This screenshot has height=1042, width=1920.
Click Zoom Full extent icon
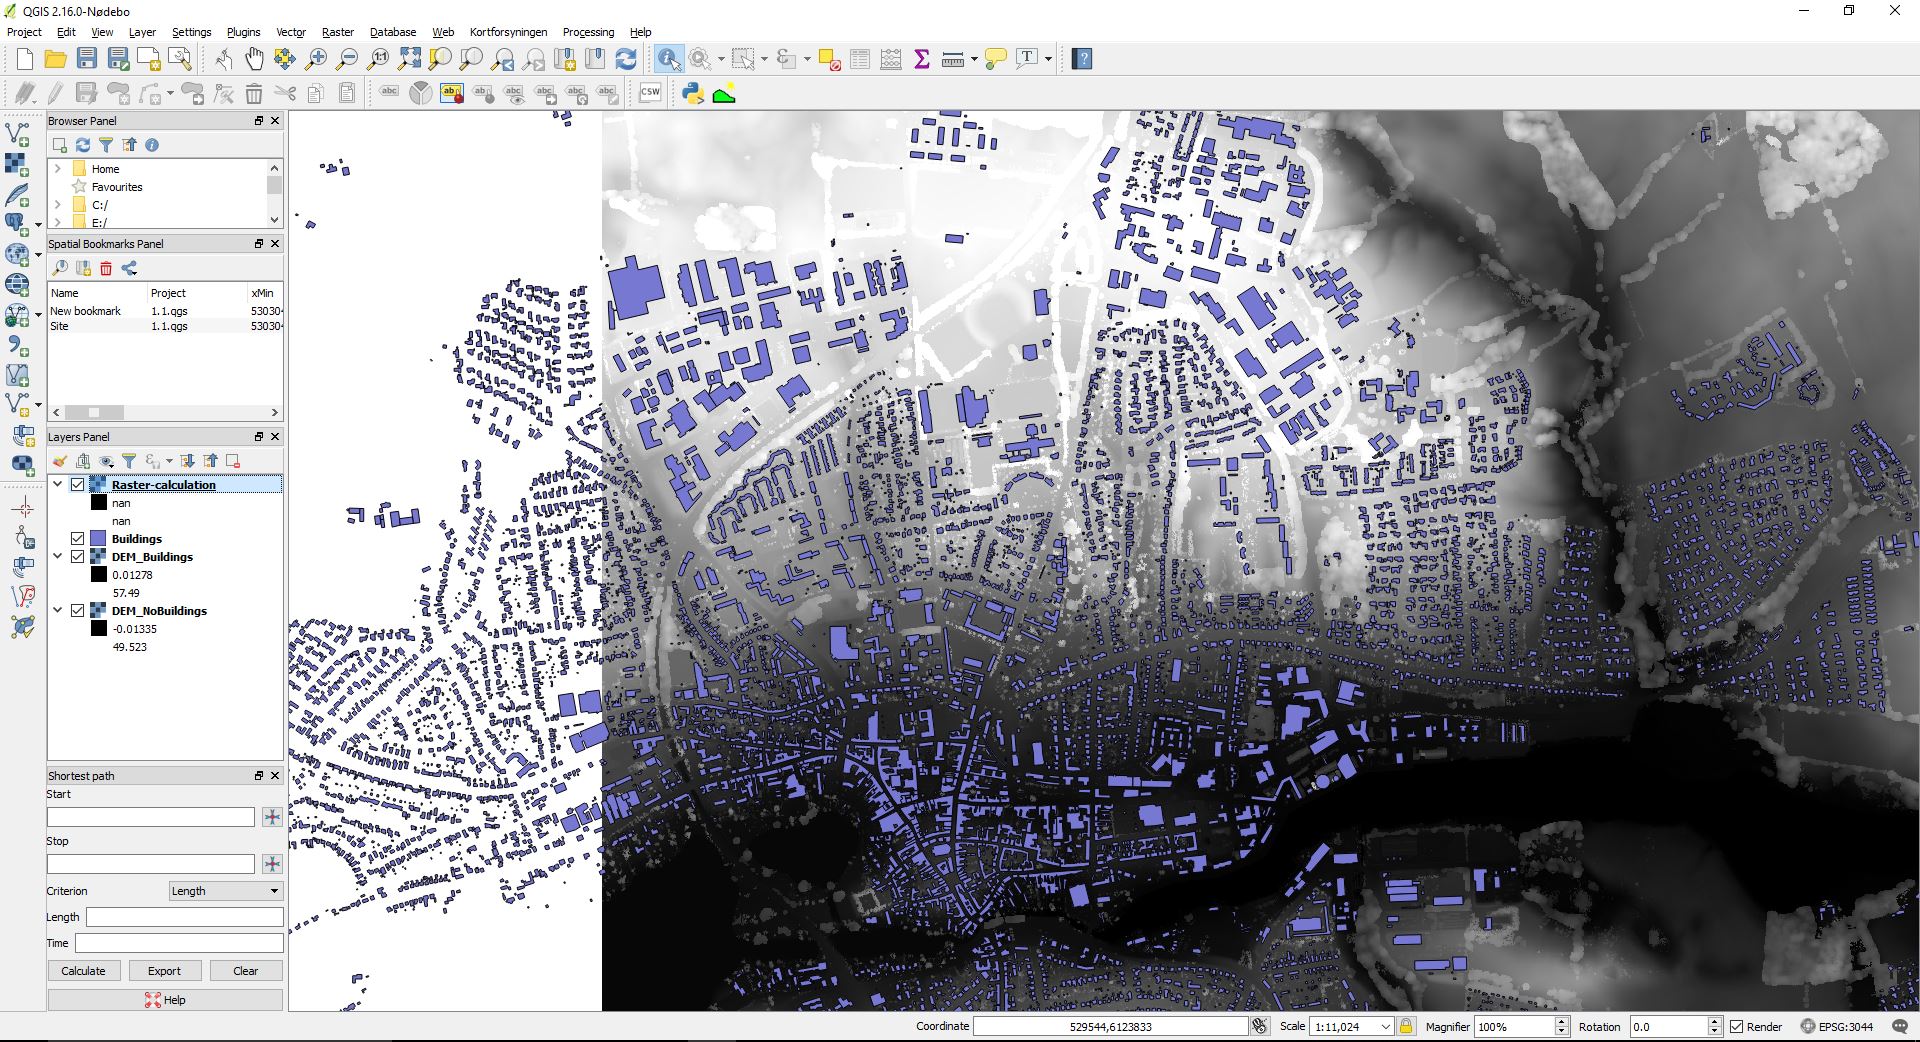(x=409, y=59)
